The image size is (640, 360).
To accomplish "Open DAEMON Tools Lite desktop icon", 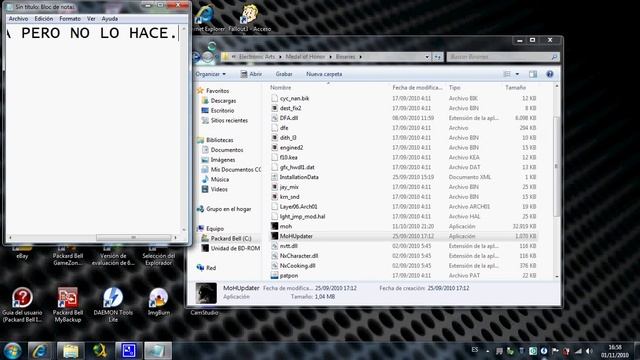I will 113,304.
